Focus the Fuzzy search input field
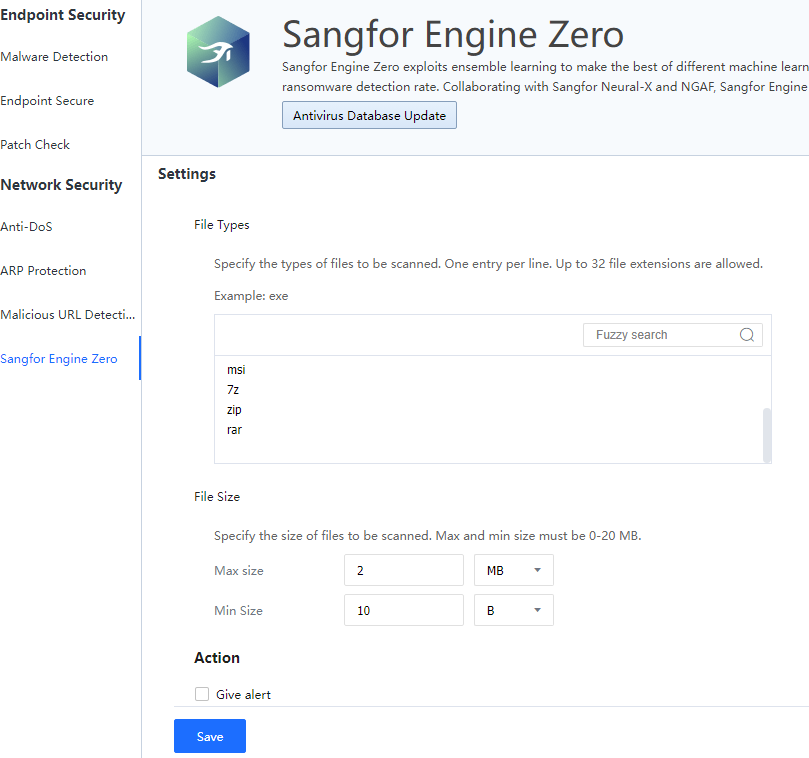This screenshot has height=758, width=809. (660, 335)
